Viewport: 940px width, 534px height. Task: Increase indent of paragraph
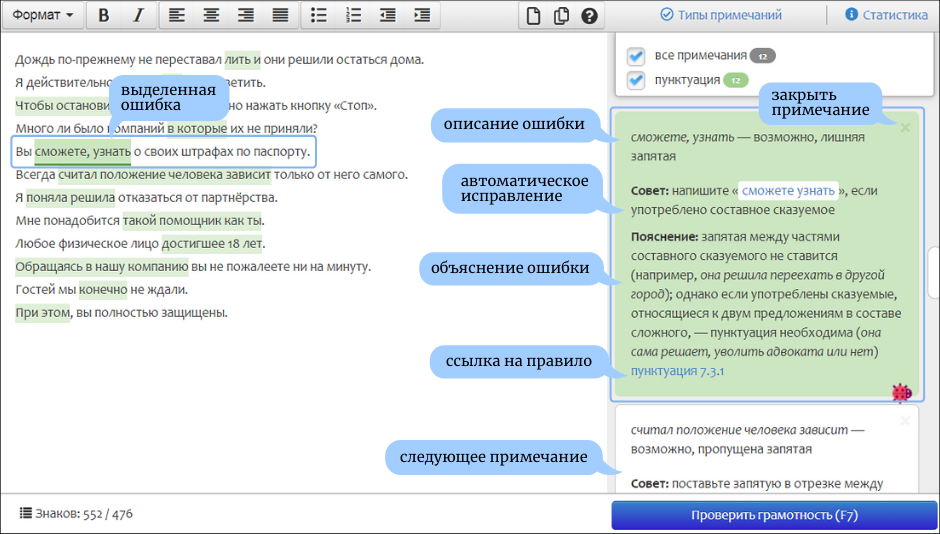point(422,16)
